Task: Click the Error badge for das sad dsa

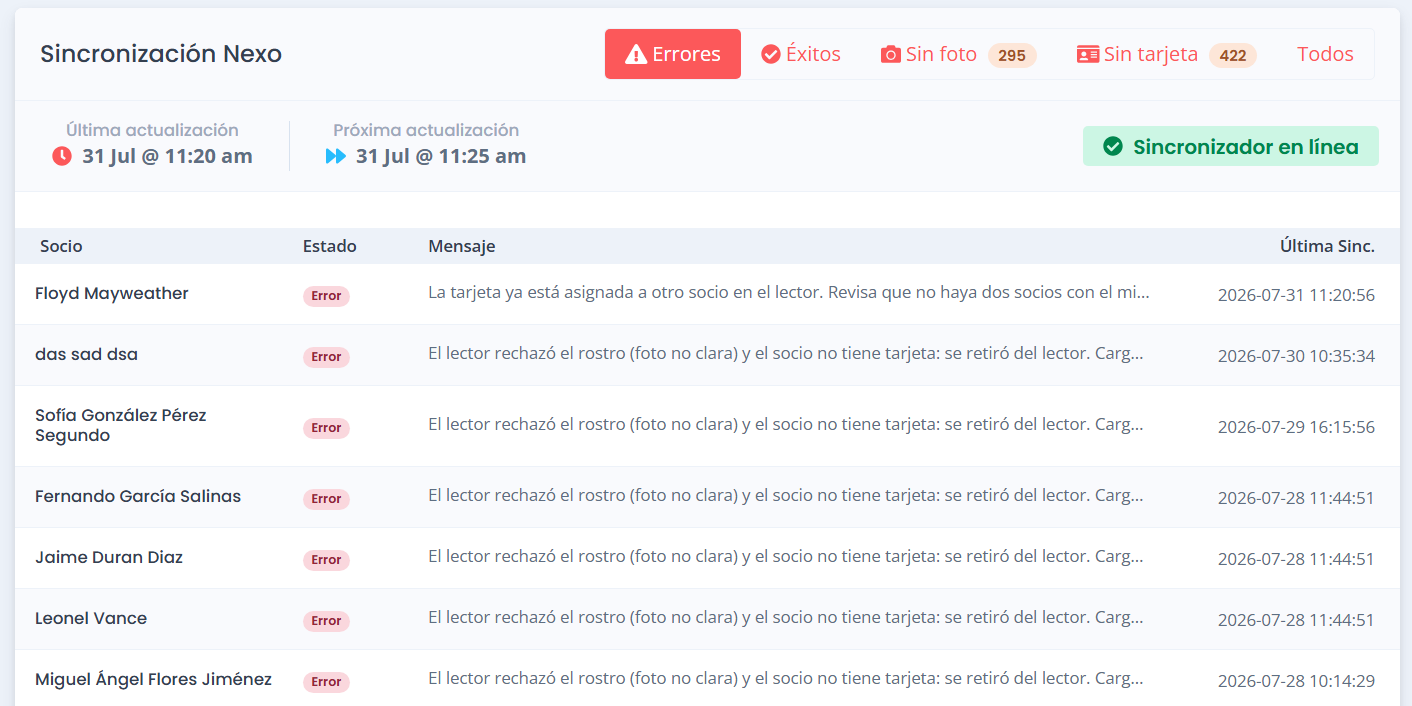Action: point(326,357)
